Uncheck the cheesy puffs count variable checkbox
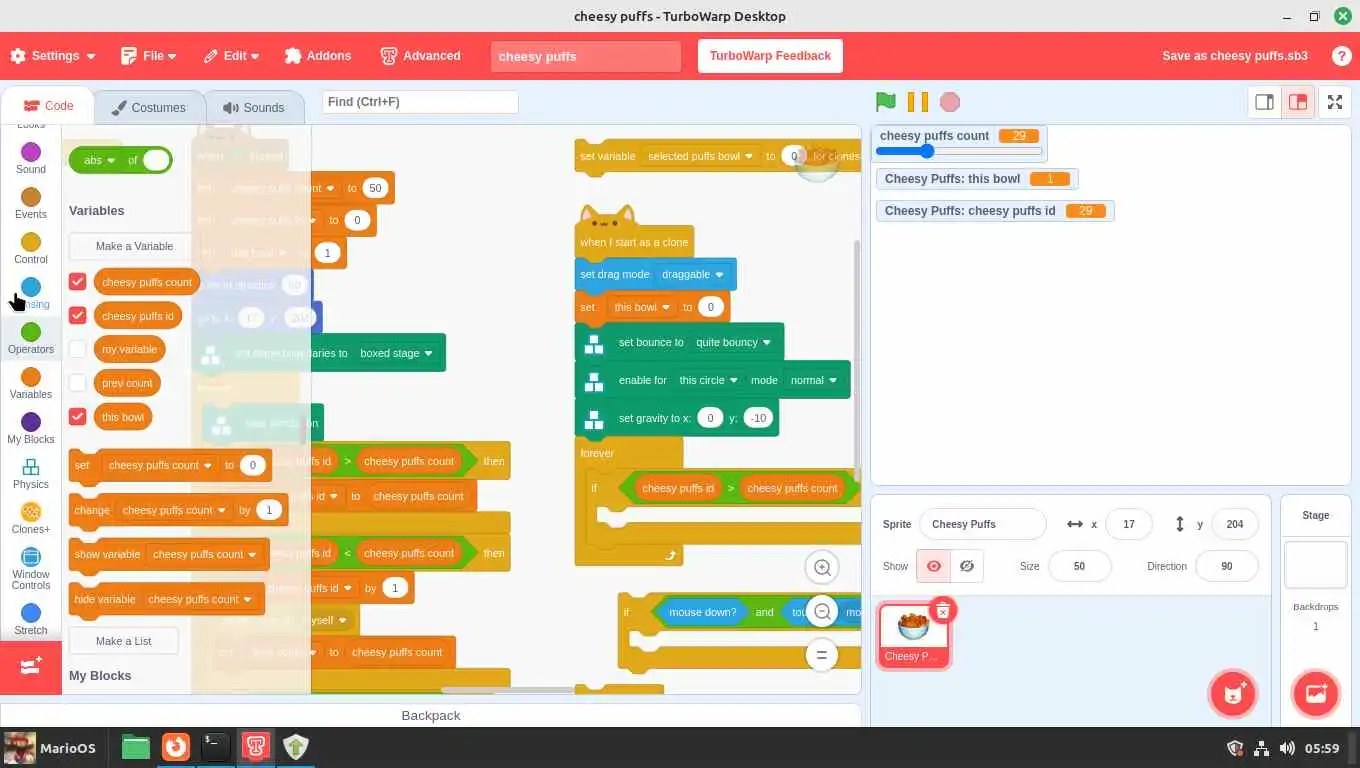This screenshot has width=1360, height=768. pyautogui.click(x=78, y=282)
